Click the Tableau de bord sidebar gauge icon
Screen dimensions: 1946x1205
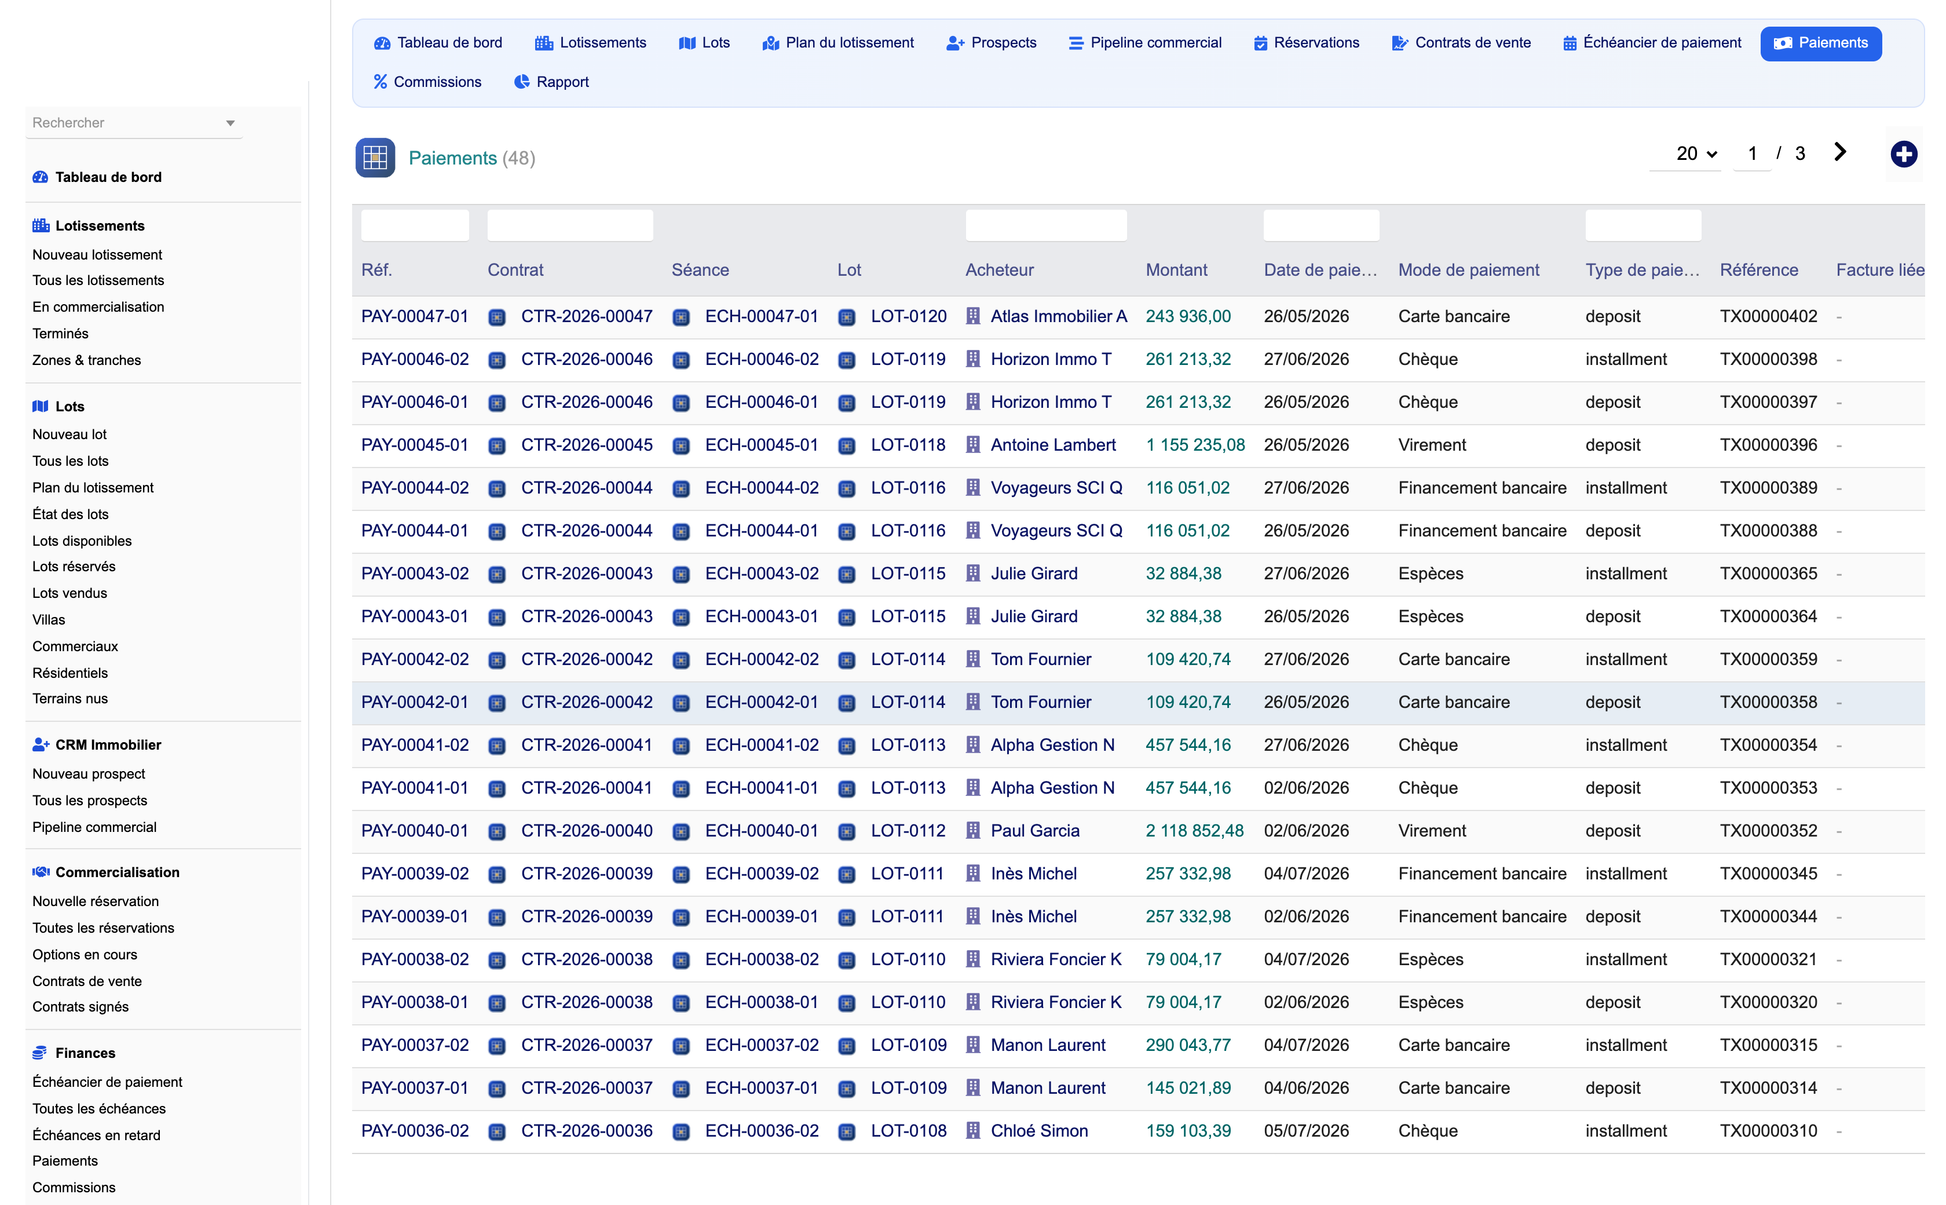pyautogui.click(x=40, y=177)
